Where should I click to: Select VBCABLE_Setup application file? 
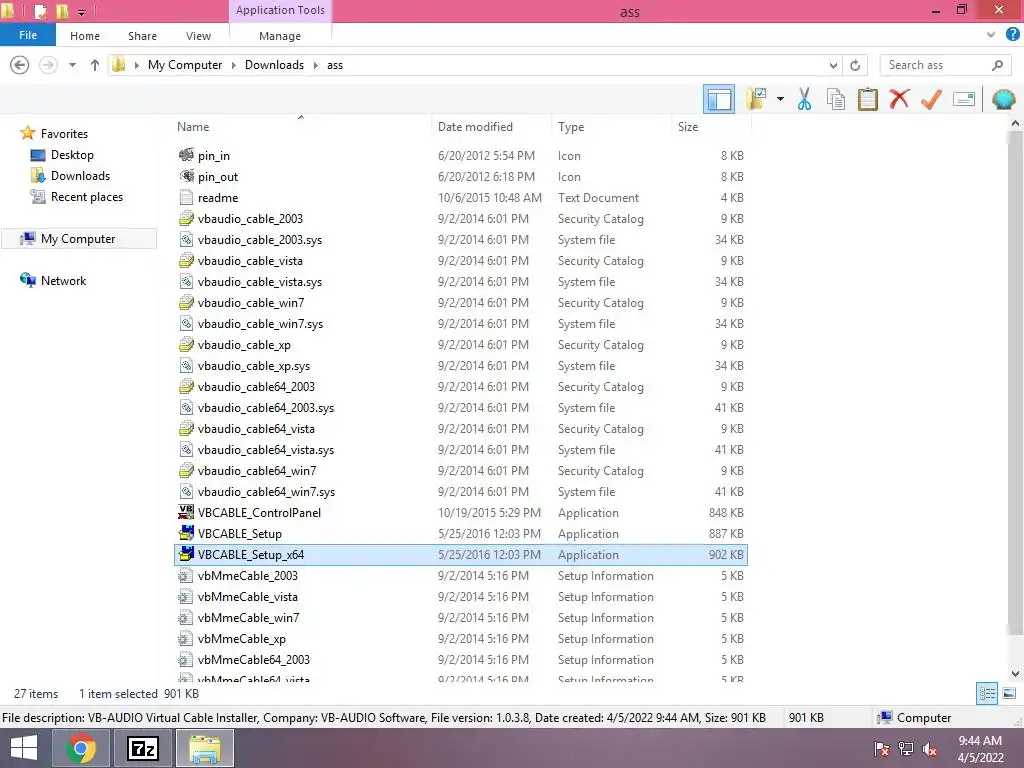(x=460, y=534)
